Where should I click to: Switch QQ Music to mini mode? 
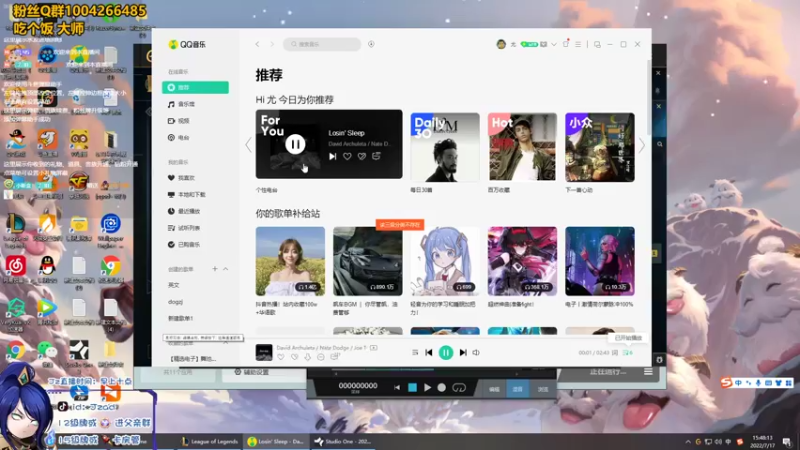click(x=597, y=44)
